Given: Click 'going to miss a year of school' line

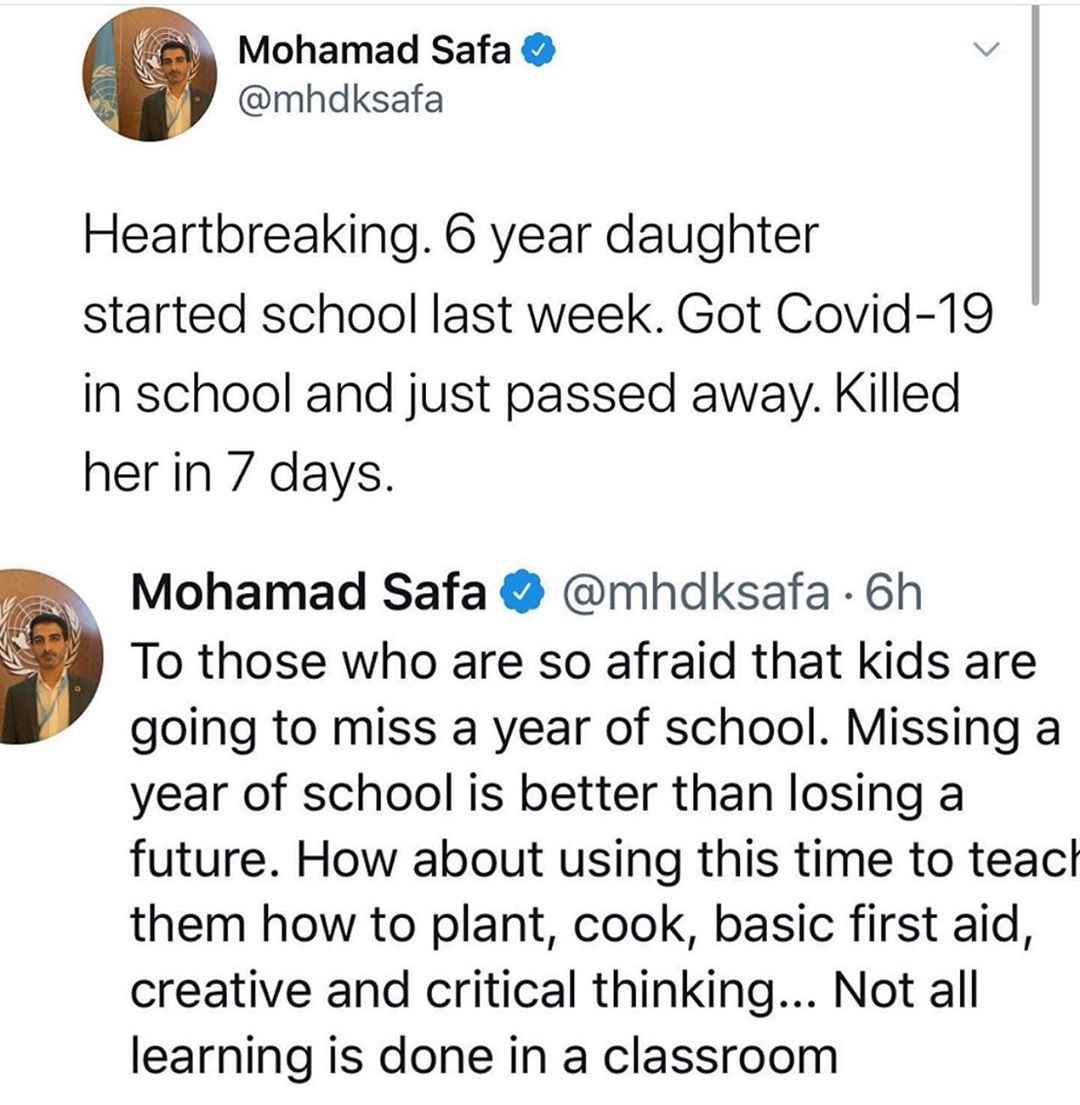Looking at the screenshot, I should pyautogui.click(x=595, y=729).
